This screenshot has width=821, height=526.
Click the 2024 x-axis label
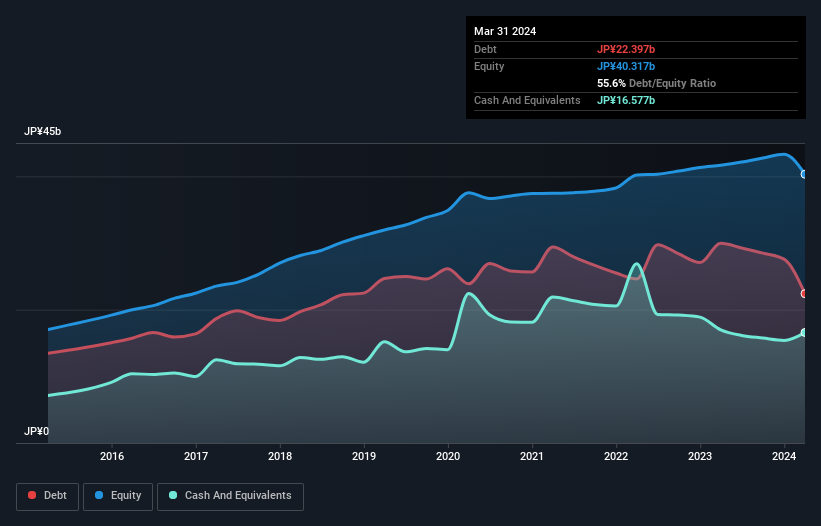pos(784,456)
